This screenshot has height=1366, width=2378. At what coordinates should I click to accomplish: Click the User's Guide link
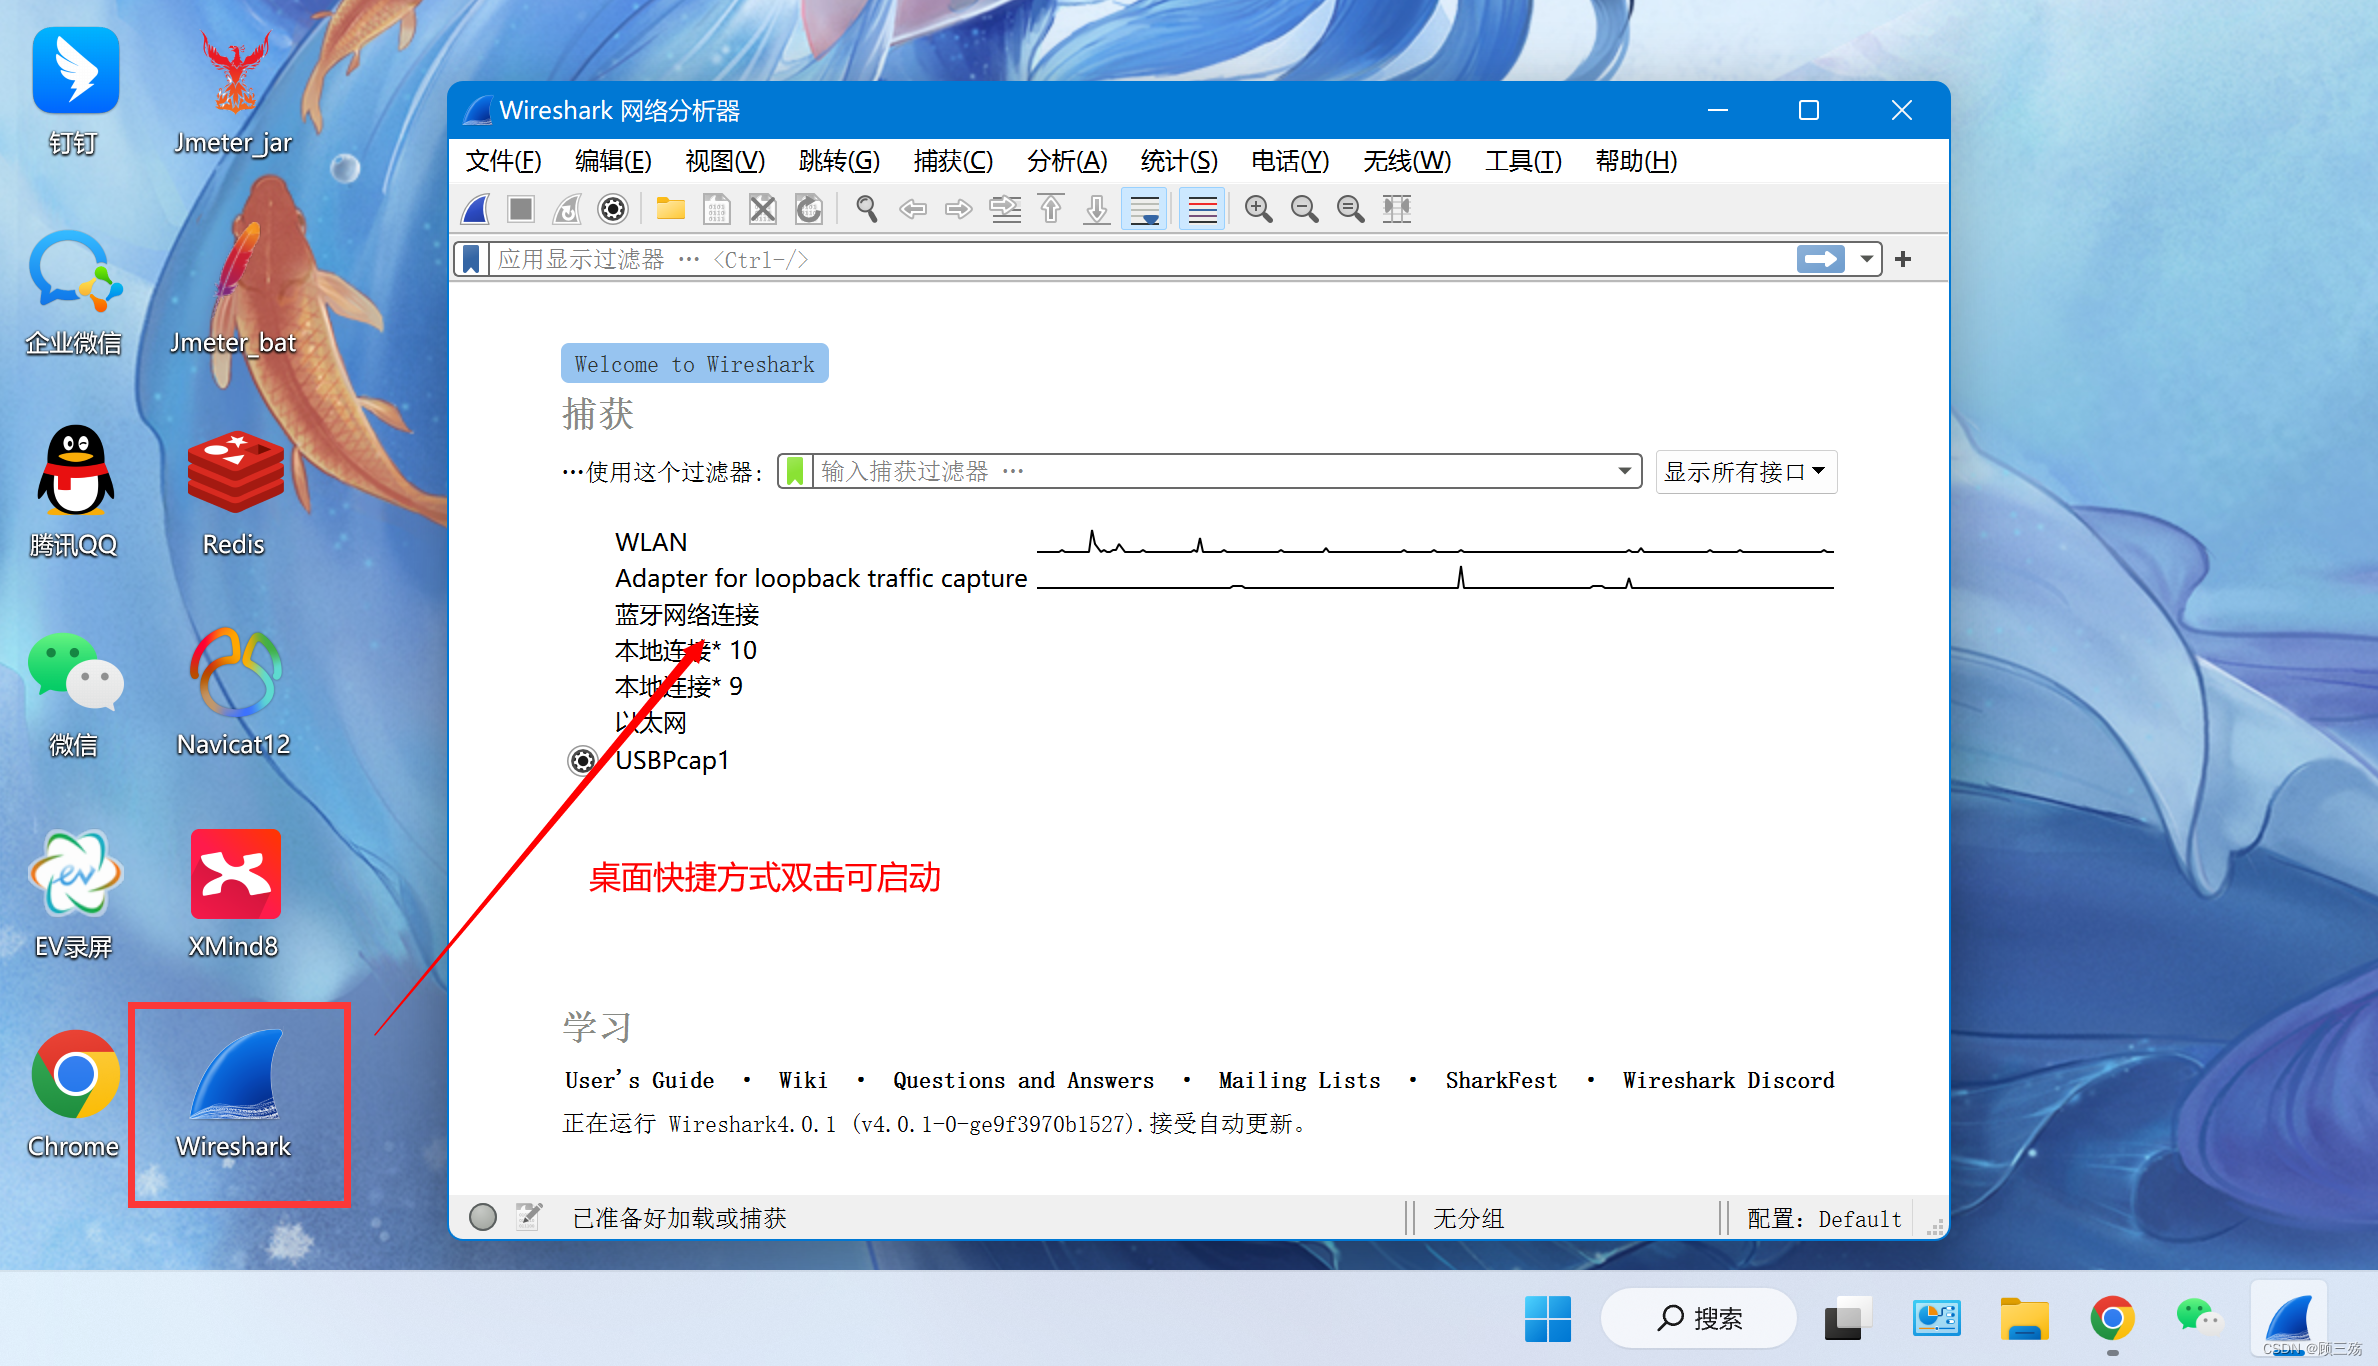point(637,1080)
